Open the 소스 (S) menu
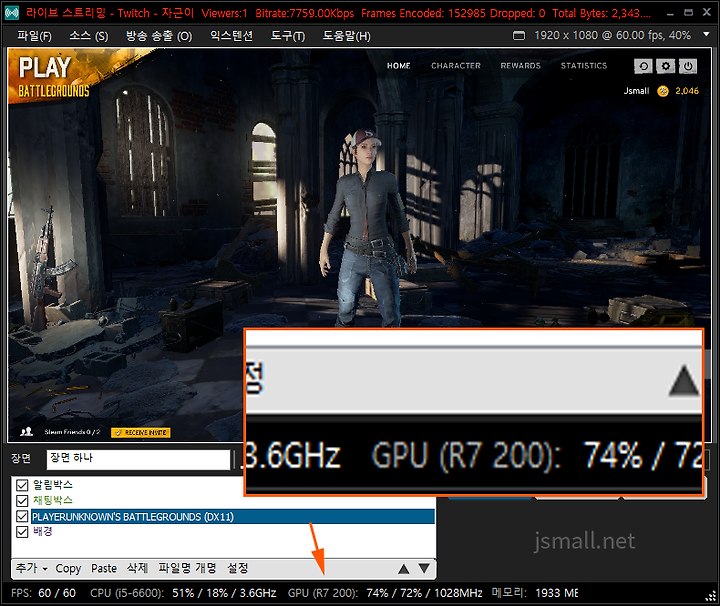This screenshot has width=720, height=606. pos(89,36)
